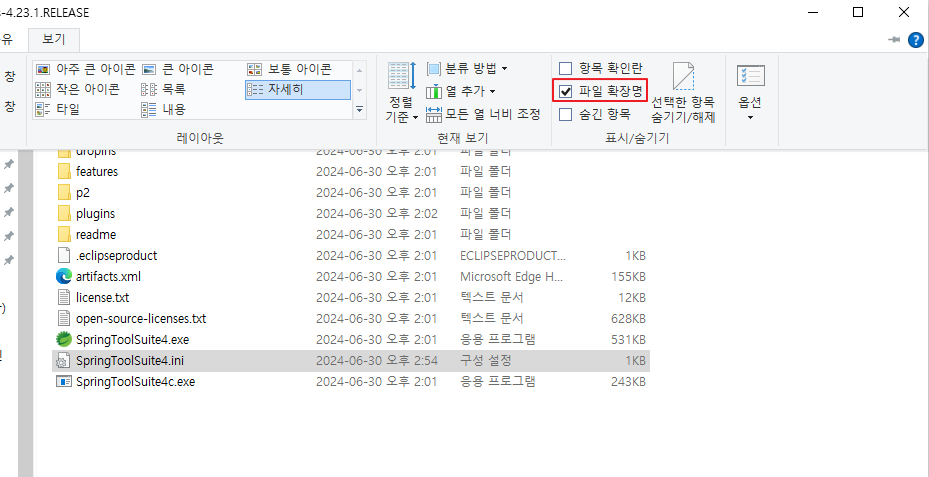
Task: Click SpringToolSuite4c.exe application icon
Action: [x=63, y=382]
